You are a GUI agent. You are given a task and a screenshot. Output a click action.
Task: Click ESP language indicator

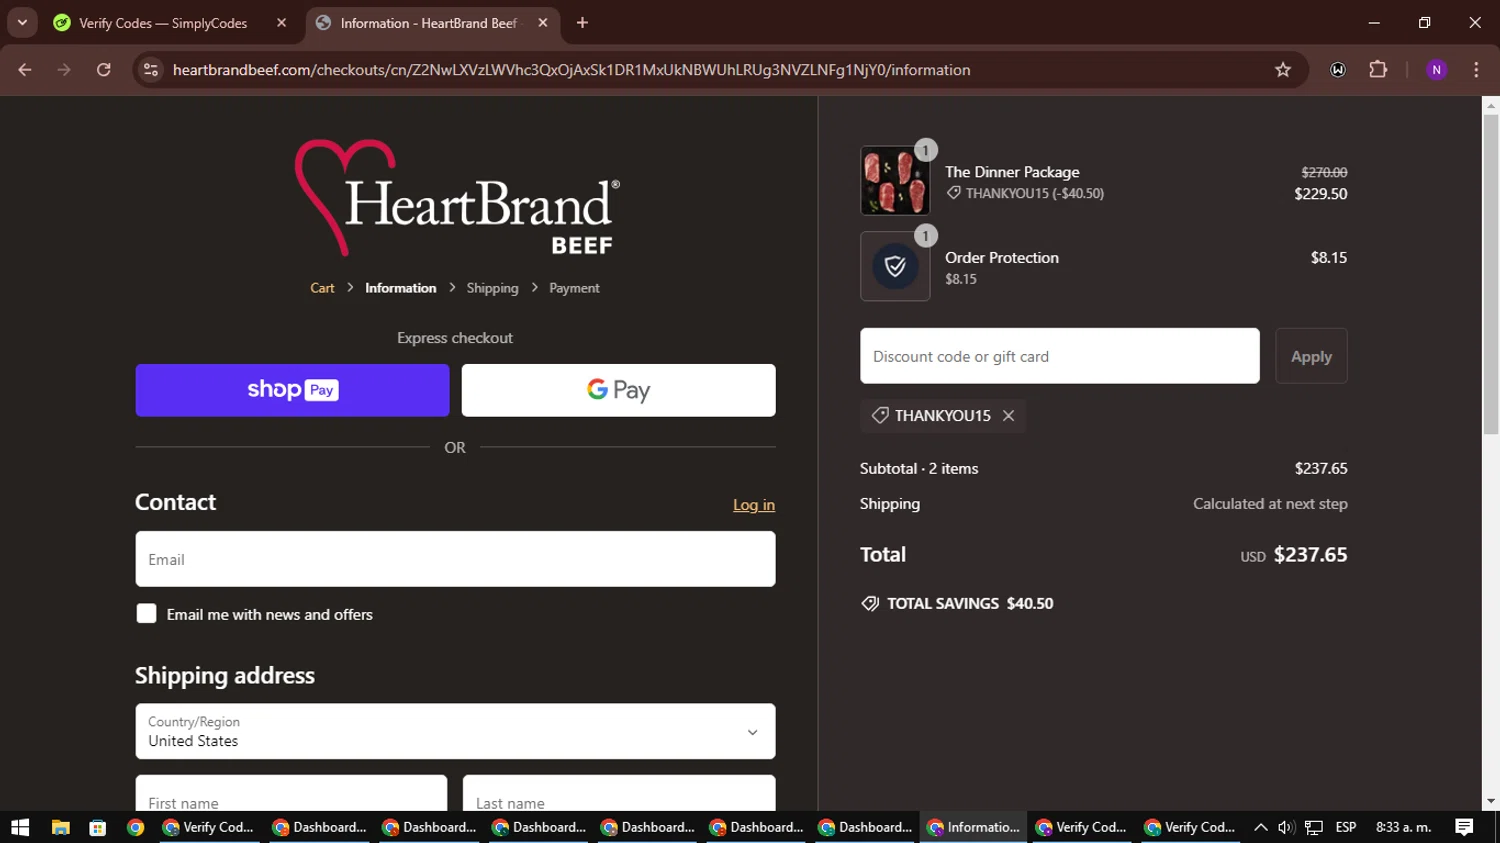coord(1346,827)
